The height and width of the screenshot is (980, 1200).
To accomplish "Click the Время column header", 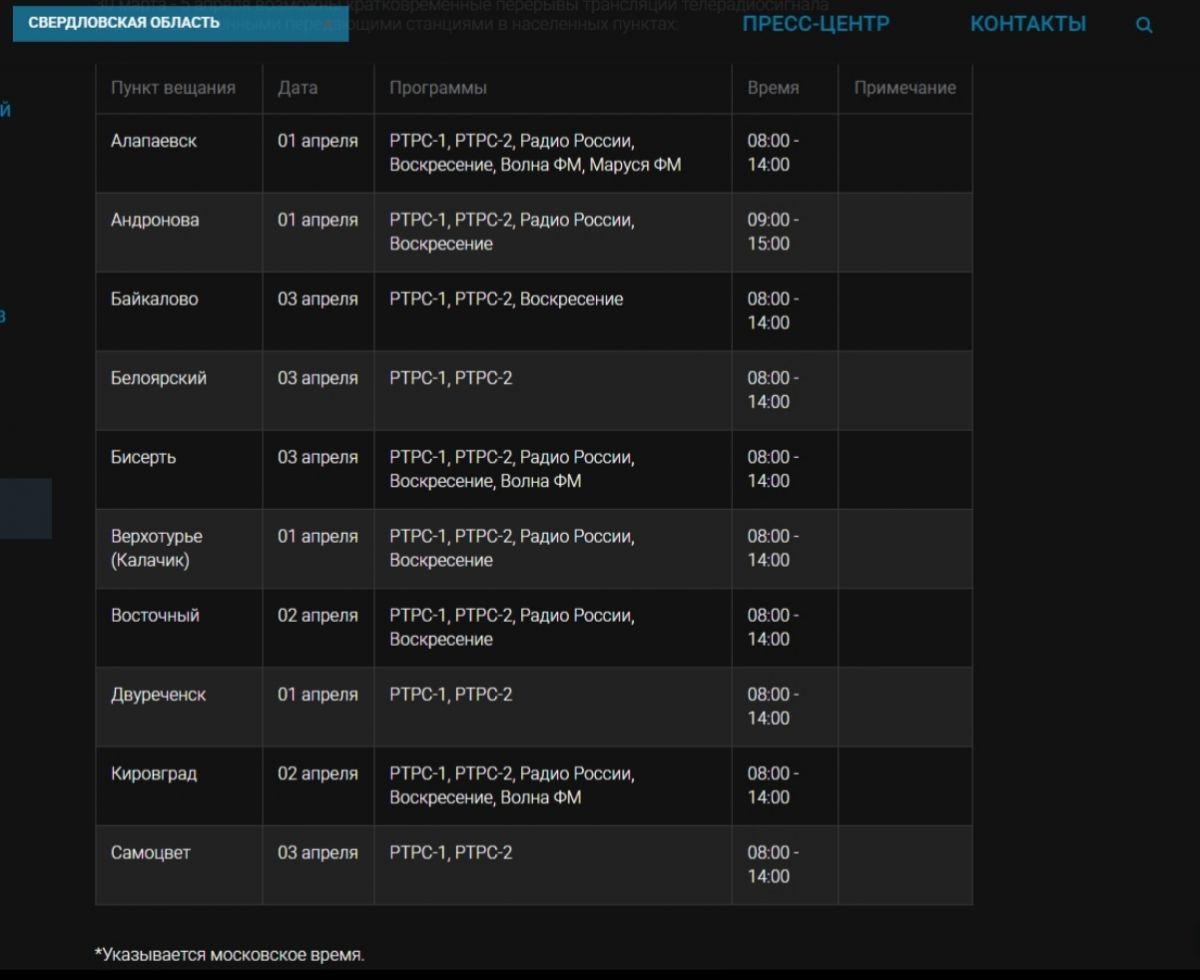I will pos(773,88).
